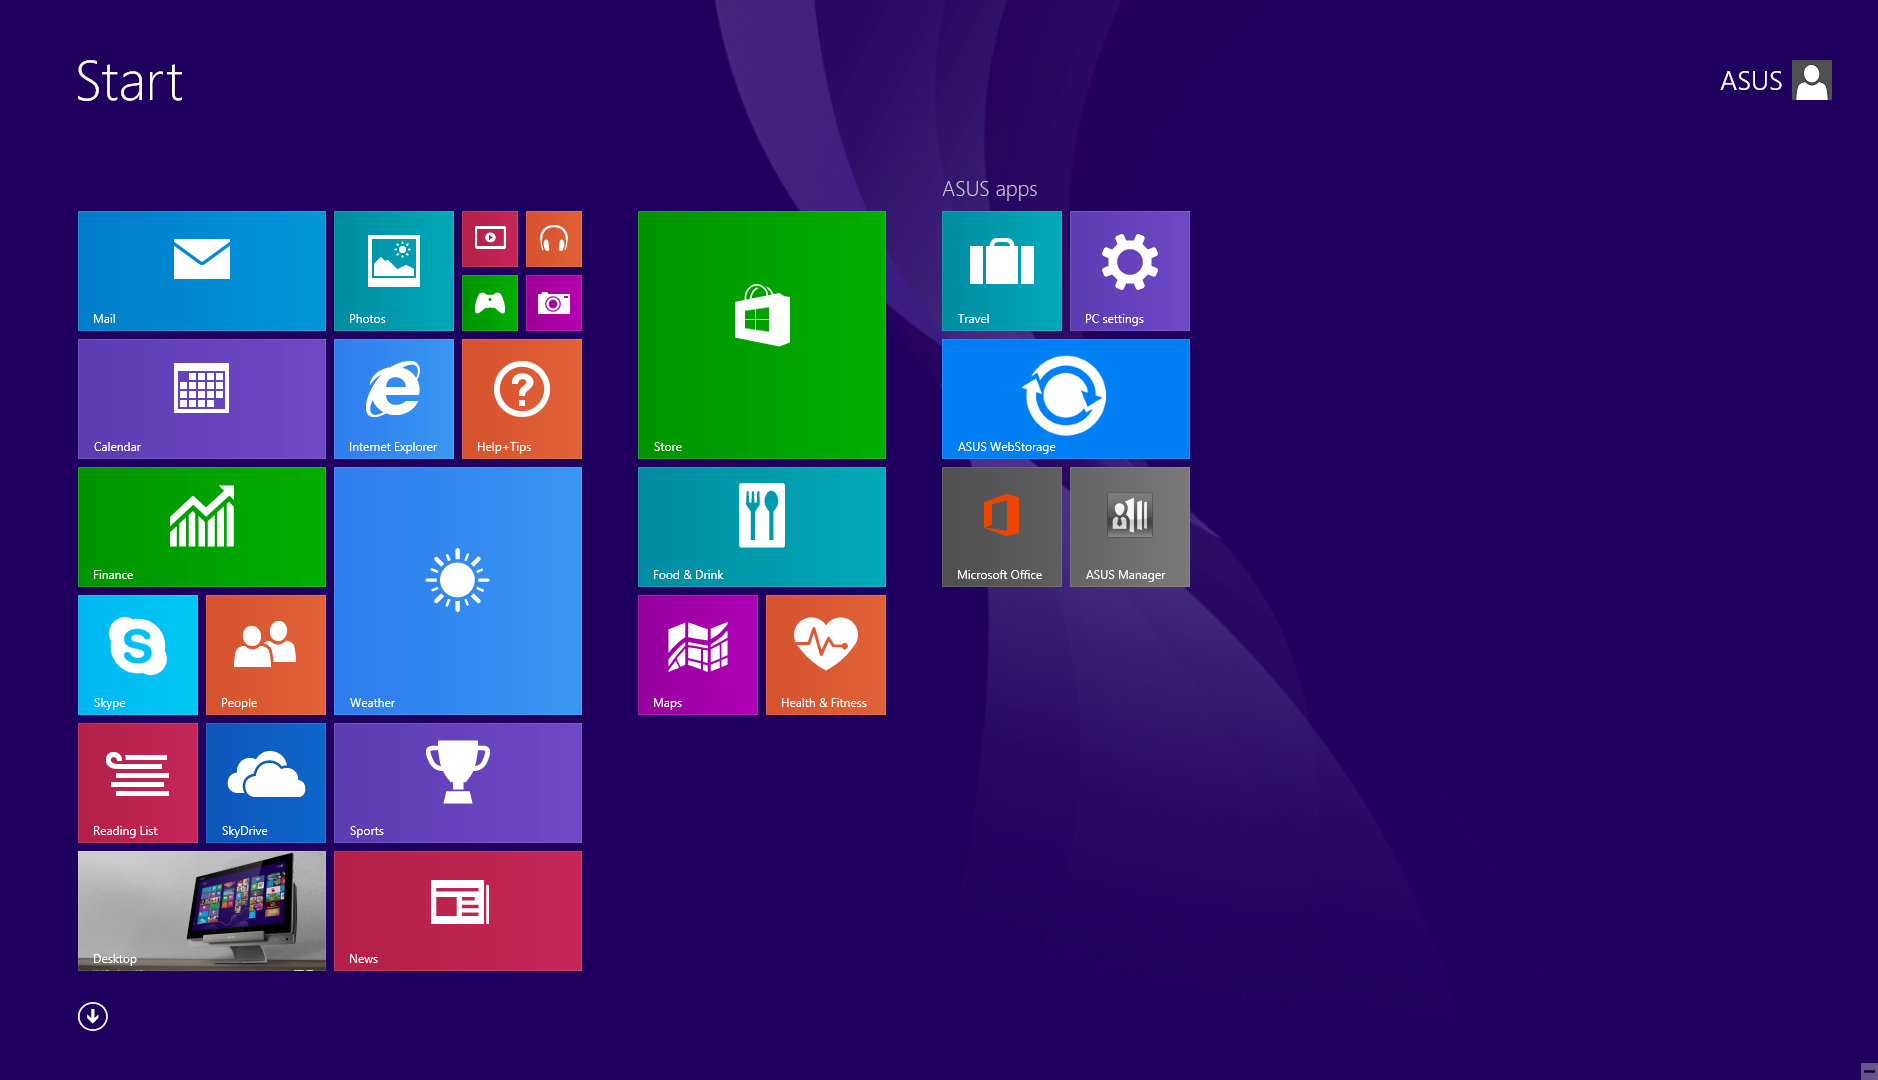The height and width of the screenshot is (1080, 1878).
Task: Launch the ASUS Manager tile
Action: click(1130, 527)
